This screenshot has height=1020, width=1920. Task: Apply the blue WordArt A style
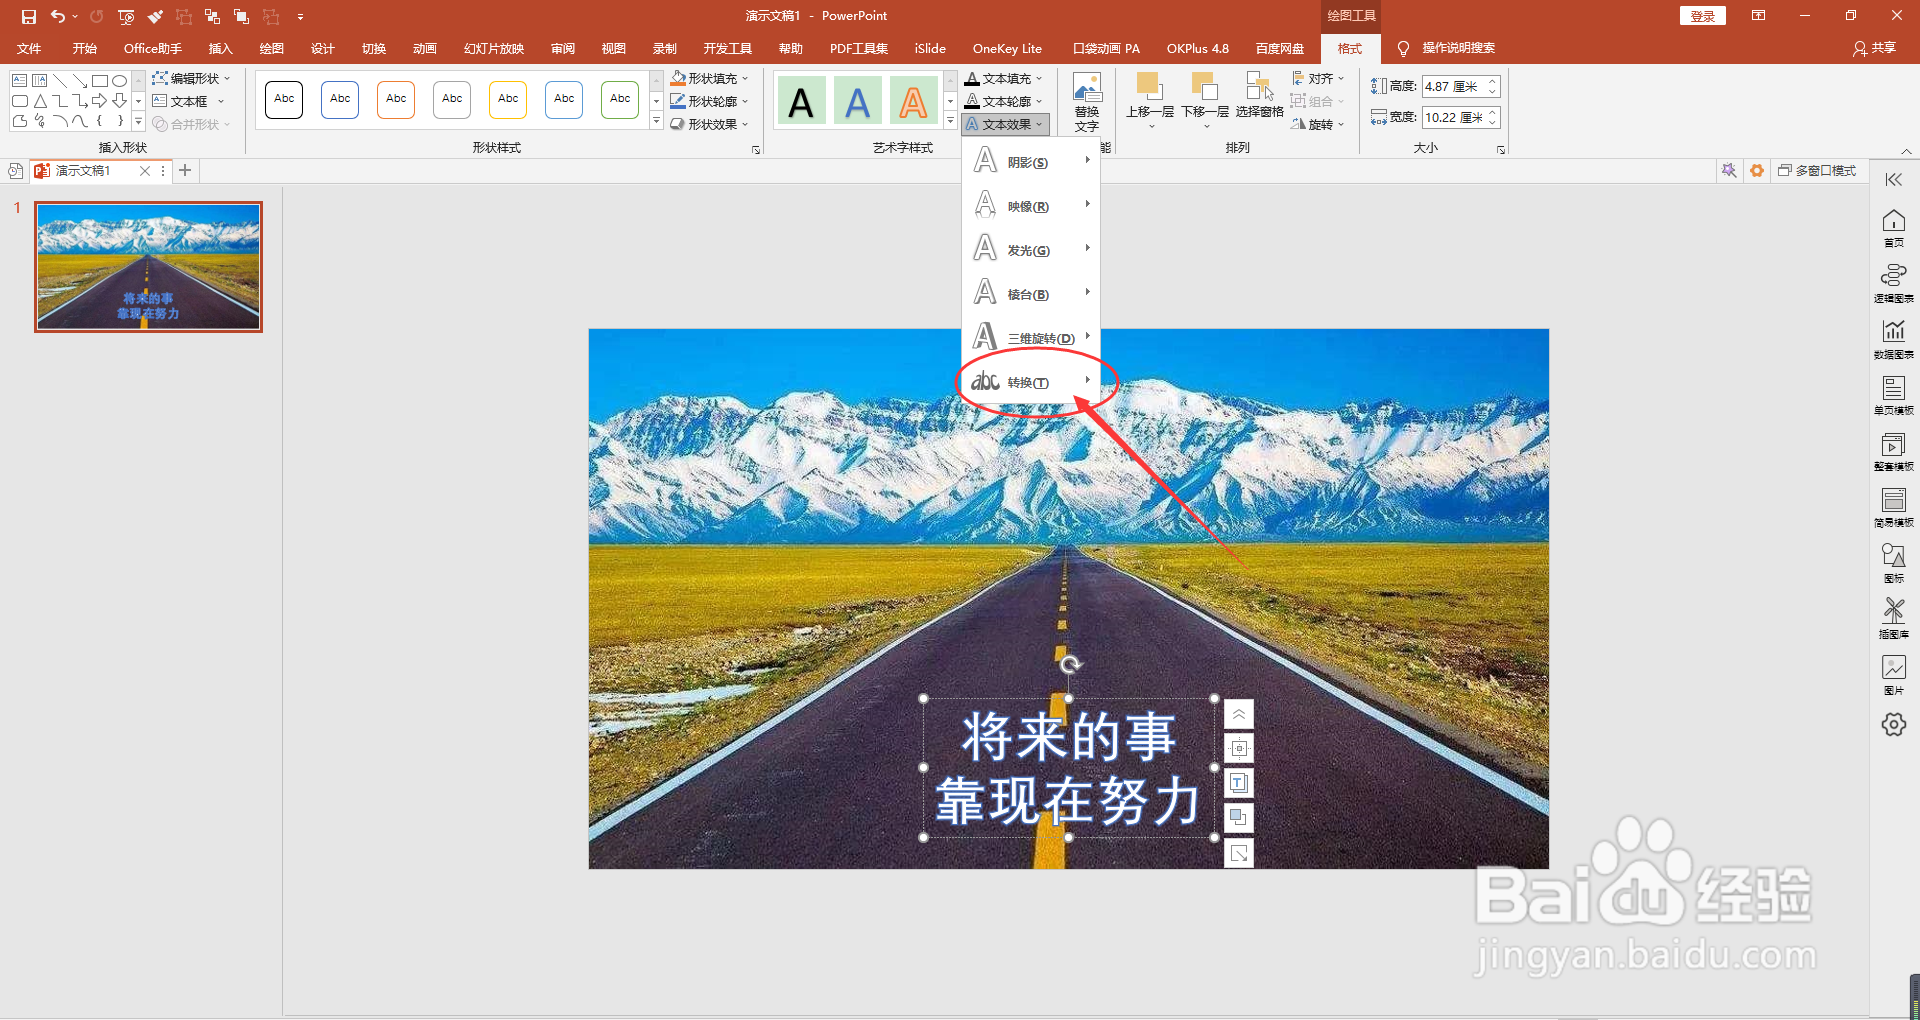[x=857, y=102]
